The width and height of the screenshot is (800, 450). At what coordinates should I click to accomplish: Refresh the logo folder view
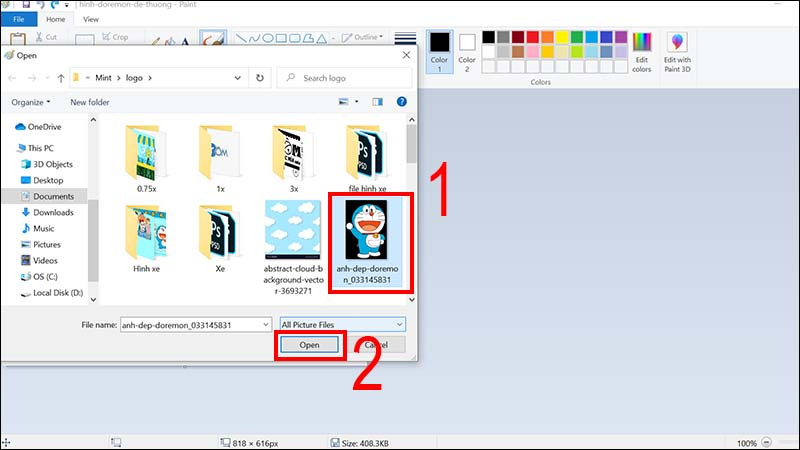click(x=260, y=78)
